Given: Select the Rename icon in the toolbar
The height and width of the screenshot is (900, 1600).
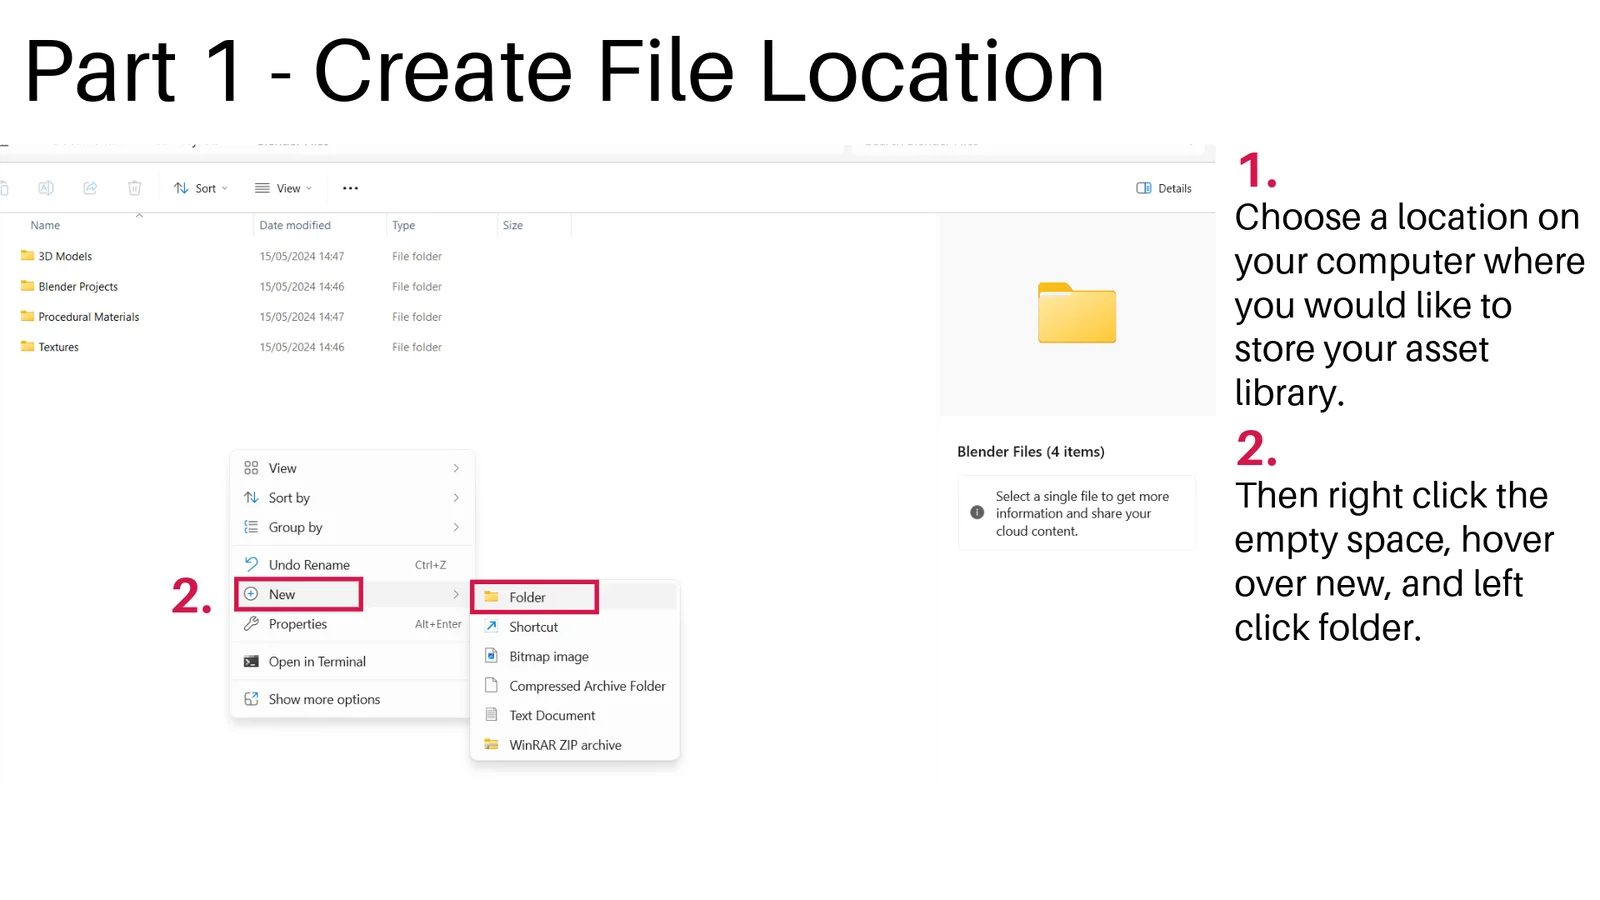Looking at the screenshot, I should [45, 187].
